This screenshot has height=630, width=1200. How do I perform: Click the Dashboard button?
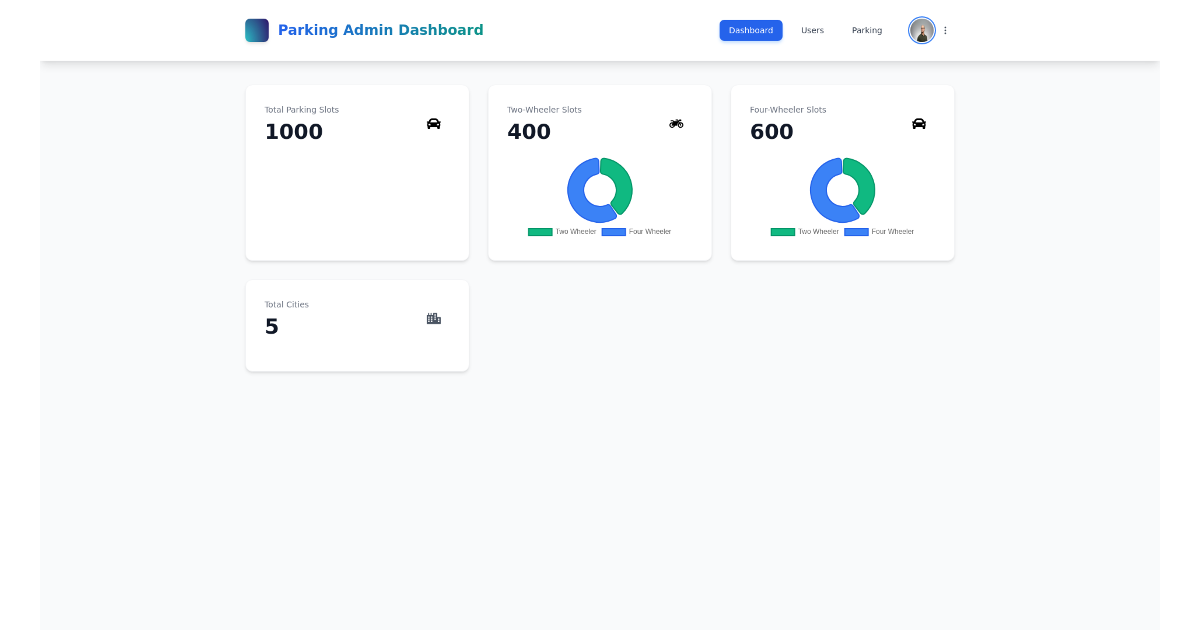751,30
